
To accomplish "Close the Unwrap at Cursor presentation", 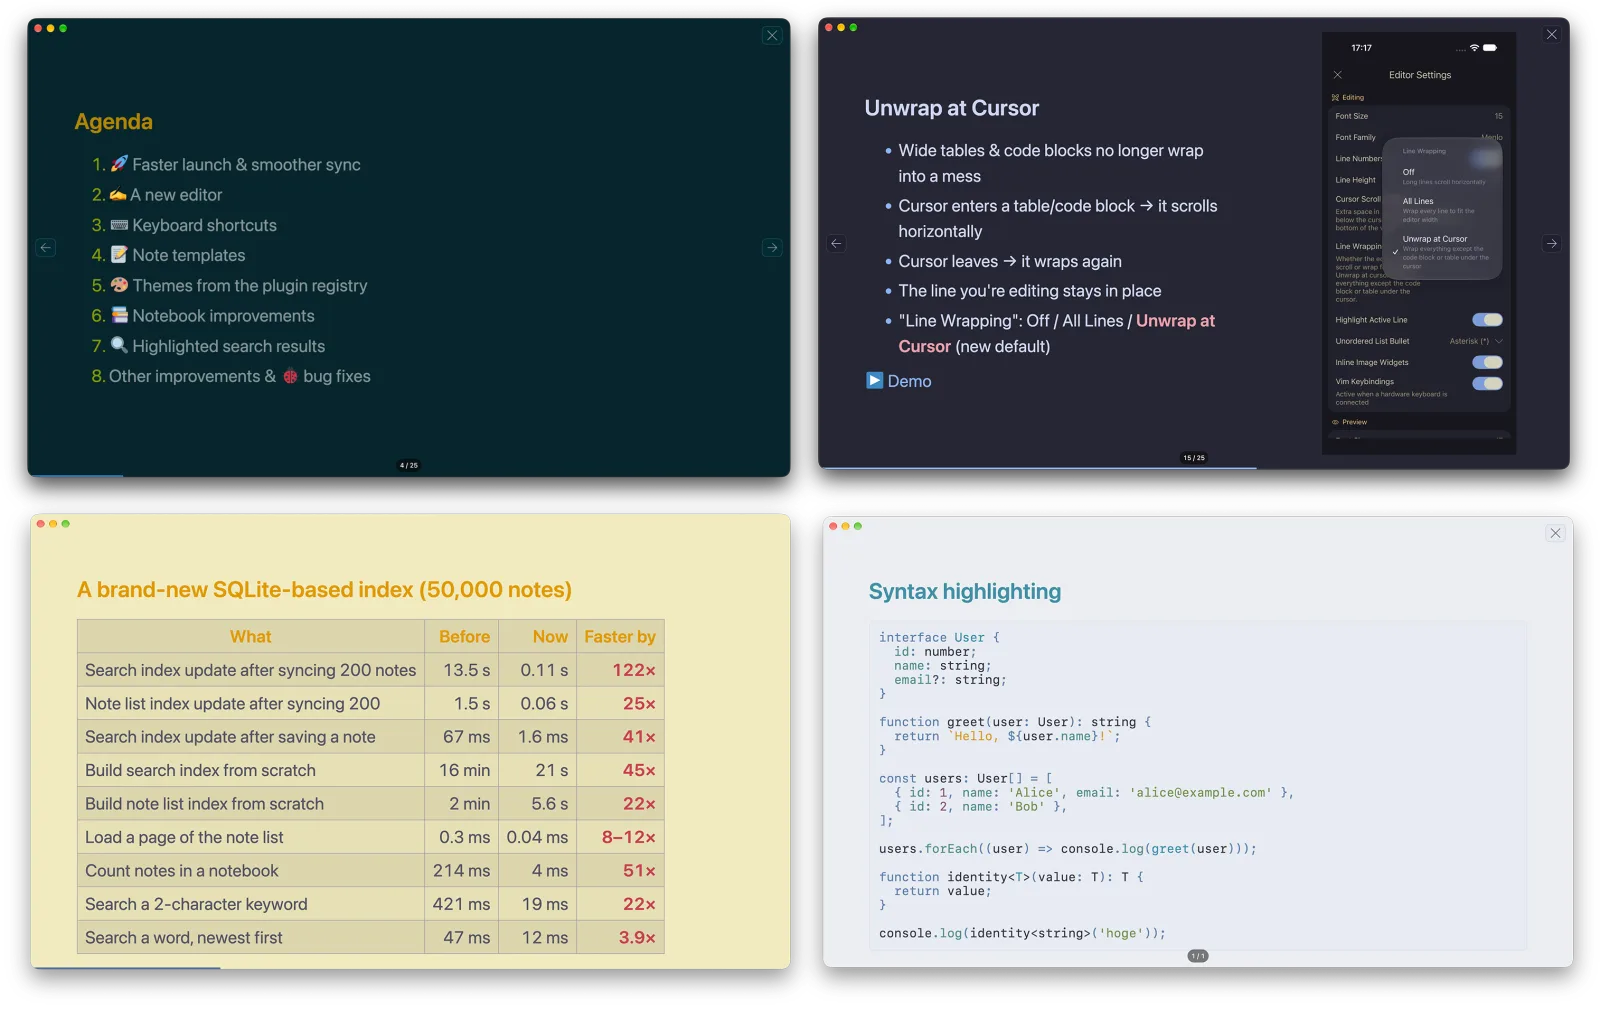I will click(1551, 34).
